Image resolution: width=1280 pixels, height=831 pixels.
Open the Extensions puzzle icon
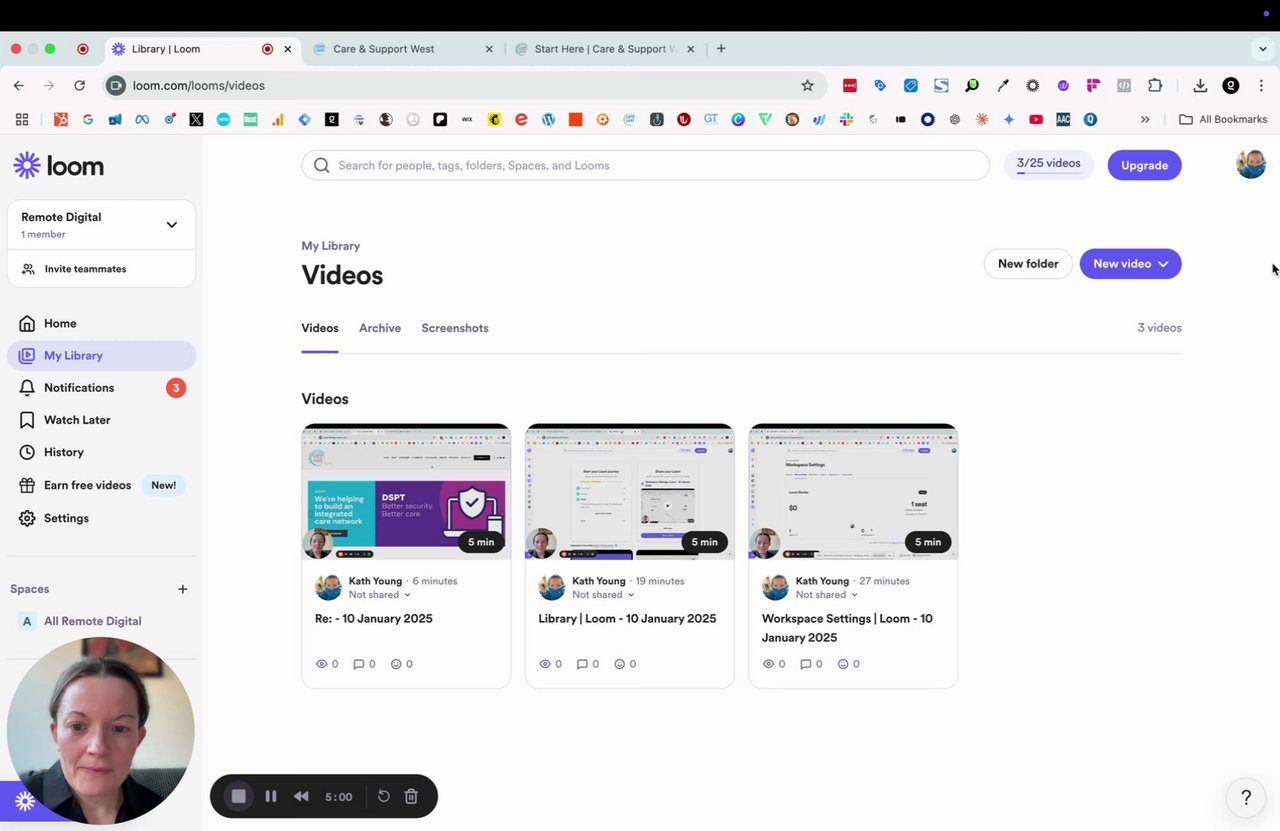coord(1155,86)
